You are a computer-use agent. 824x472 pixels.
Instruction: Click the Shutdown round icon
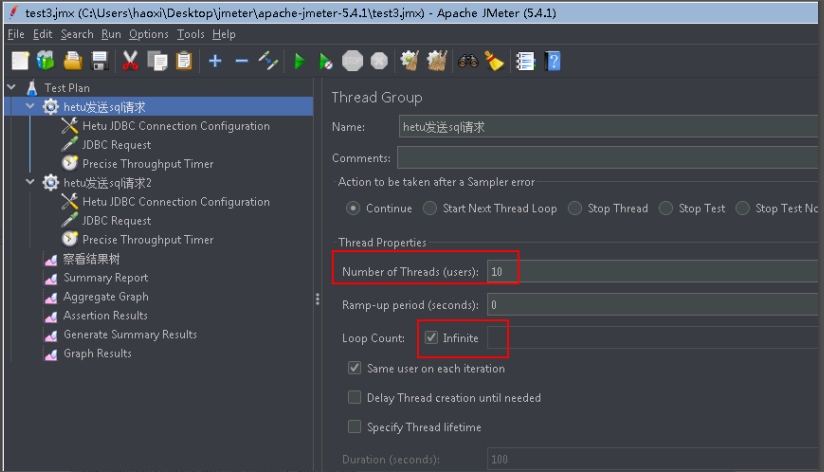(379, 61)
